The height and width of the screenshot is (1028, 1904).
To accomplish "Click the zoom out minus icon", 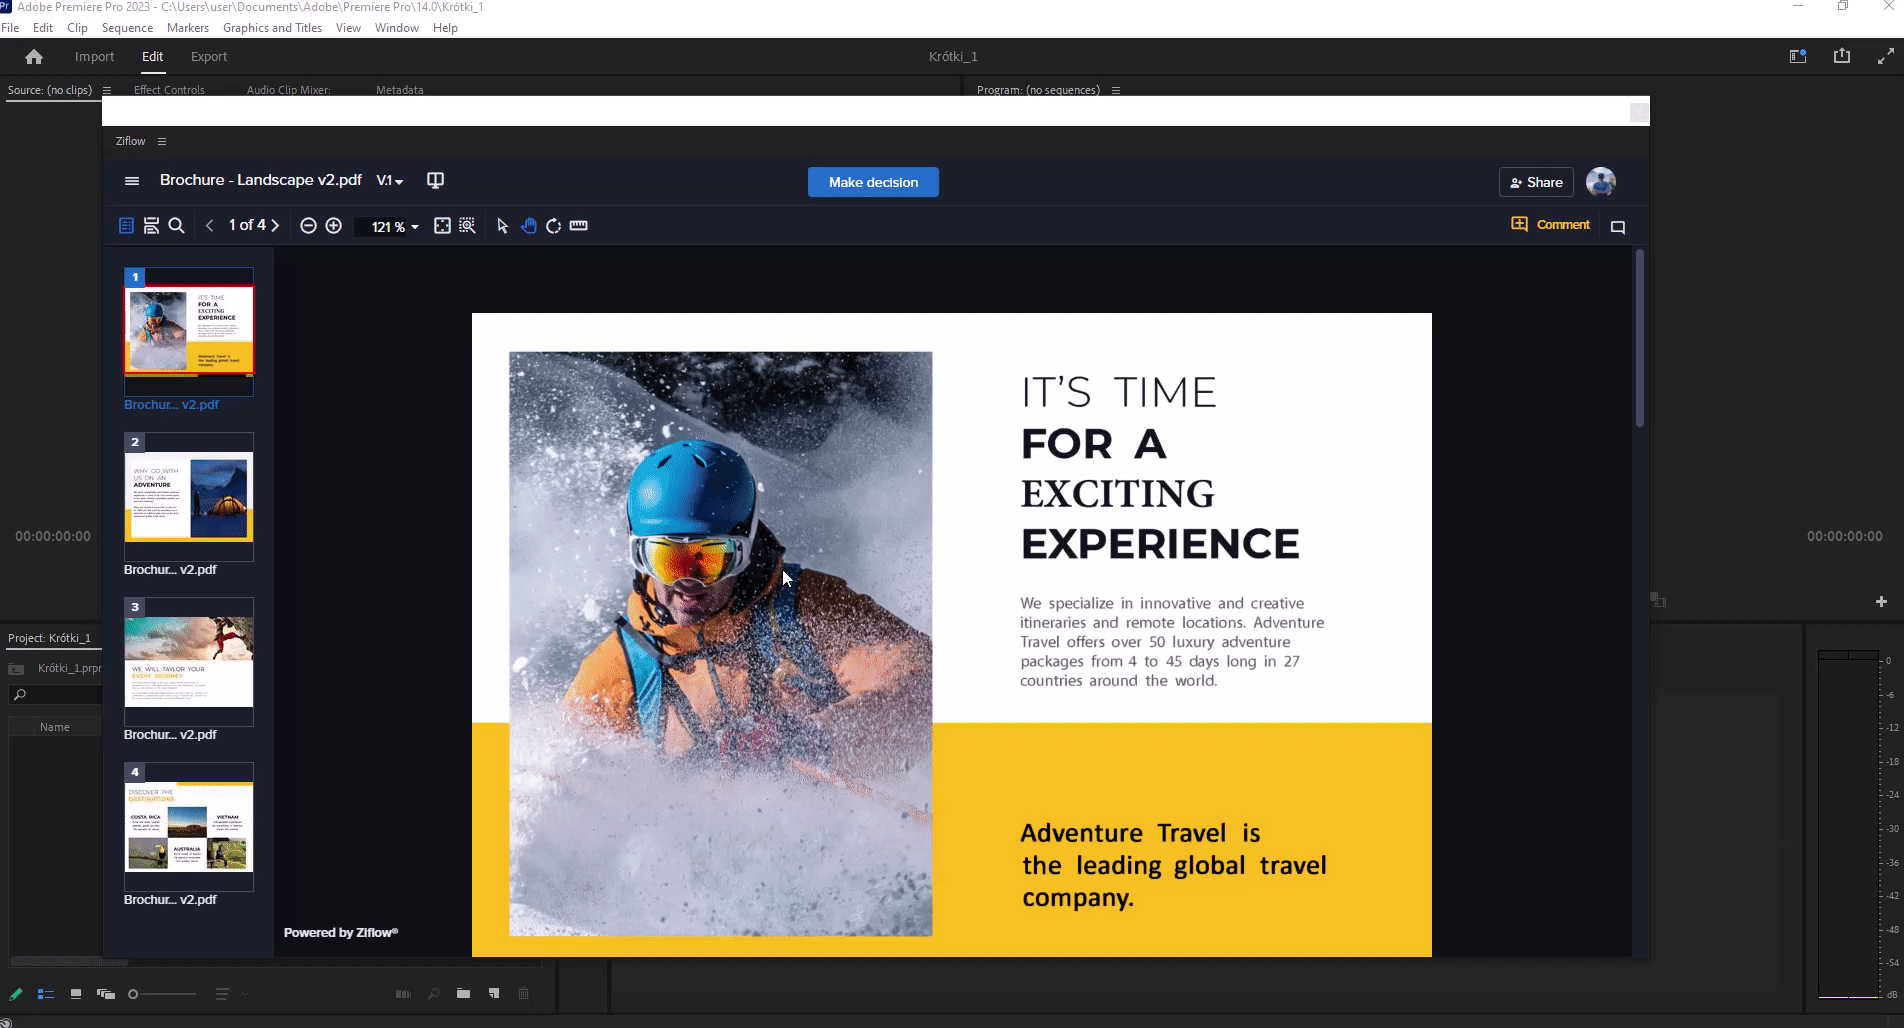I will point(309,226).
